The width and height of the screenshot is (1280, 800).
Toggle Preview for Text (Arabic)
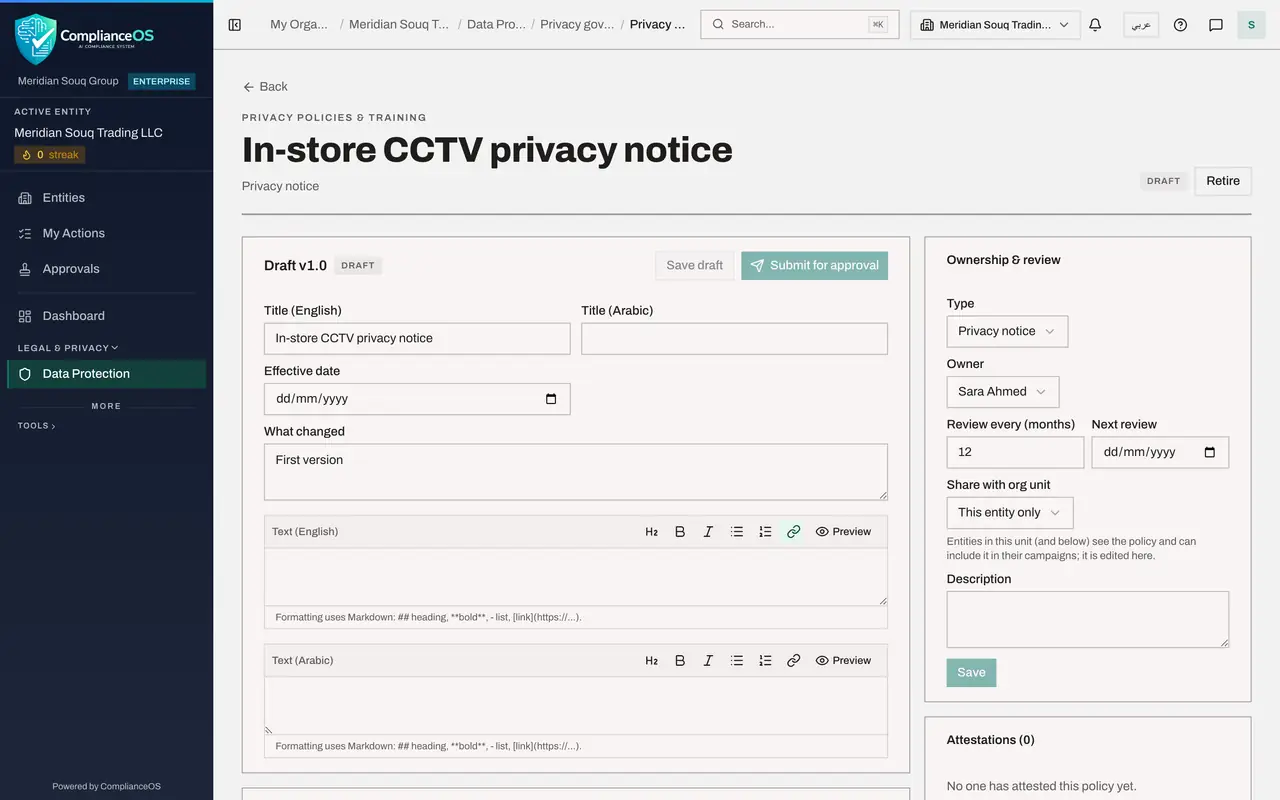[x=843, y=661]
